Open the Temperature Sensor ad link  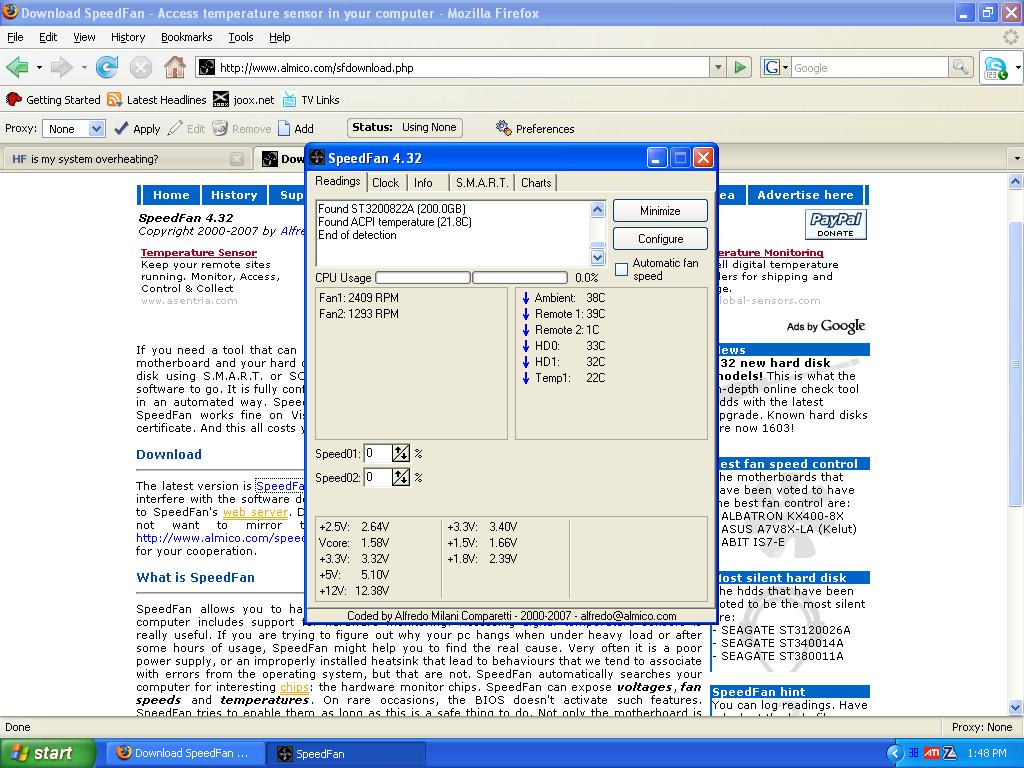(199, 252)
